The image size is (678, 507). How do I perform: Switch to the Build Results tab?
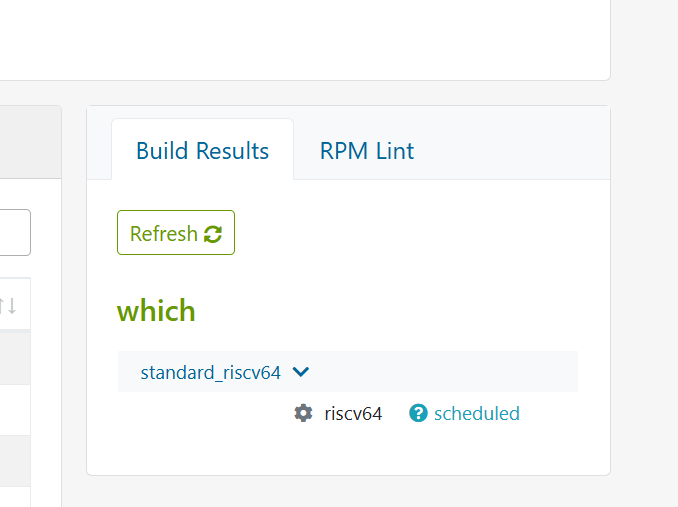tap(202, 151)
